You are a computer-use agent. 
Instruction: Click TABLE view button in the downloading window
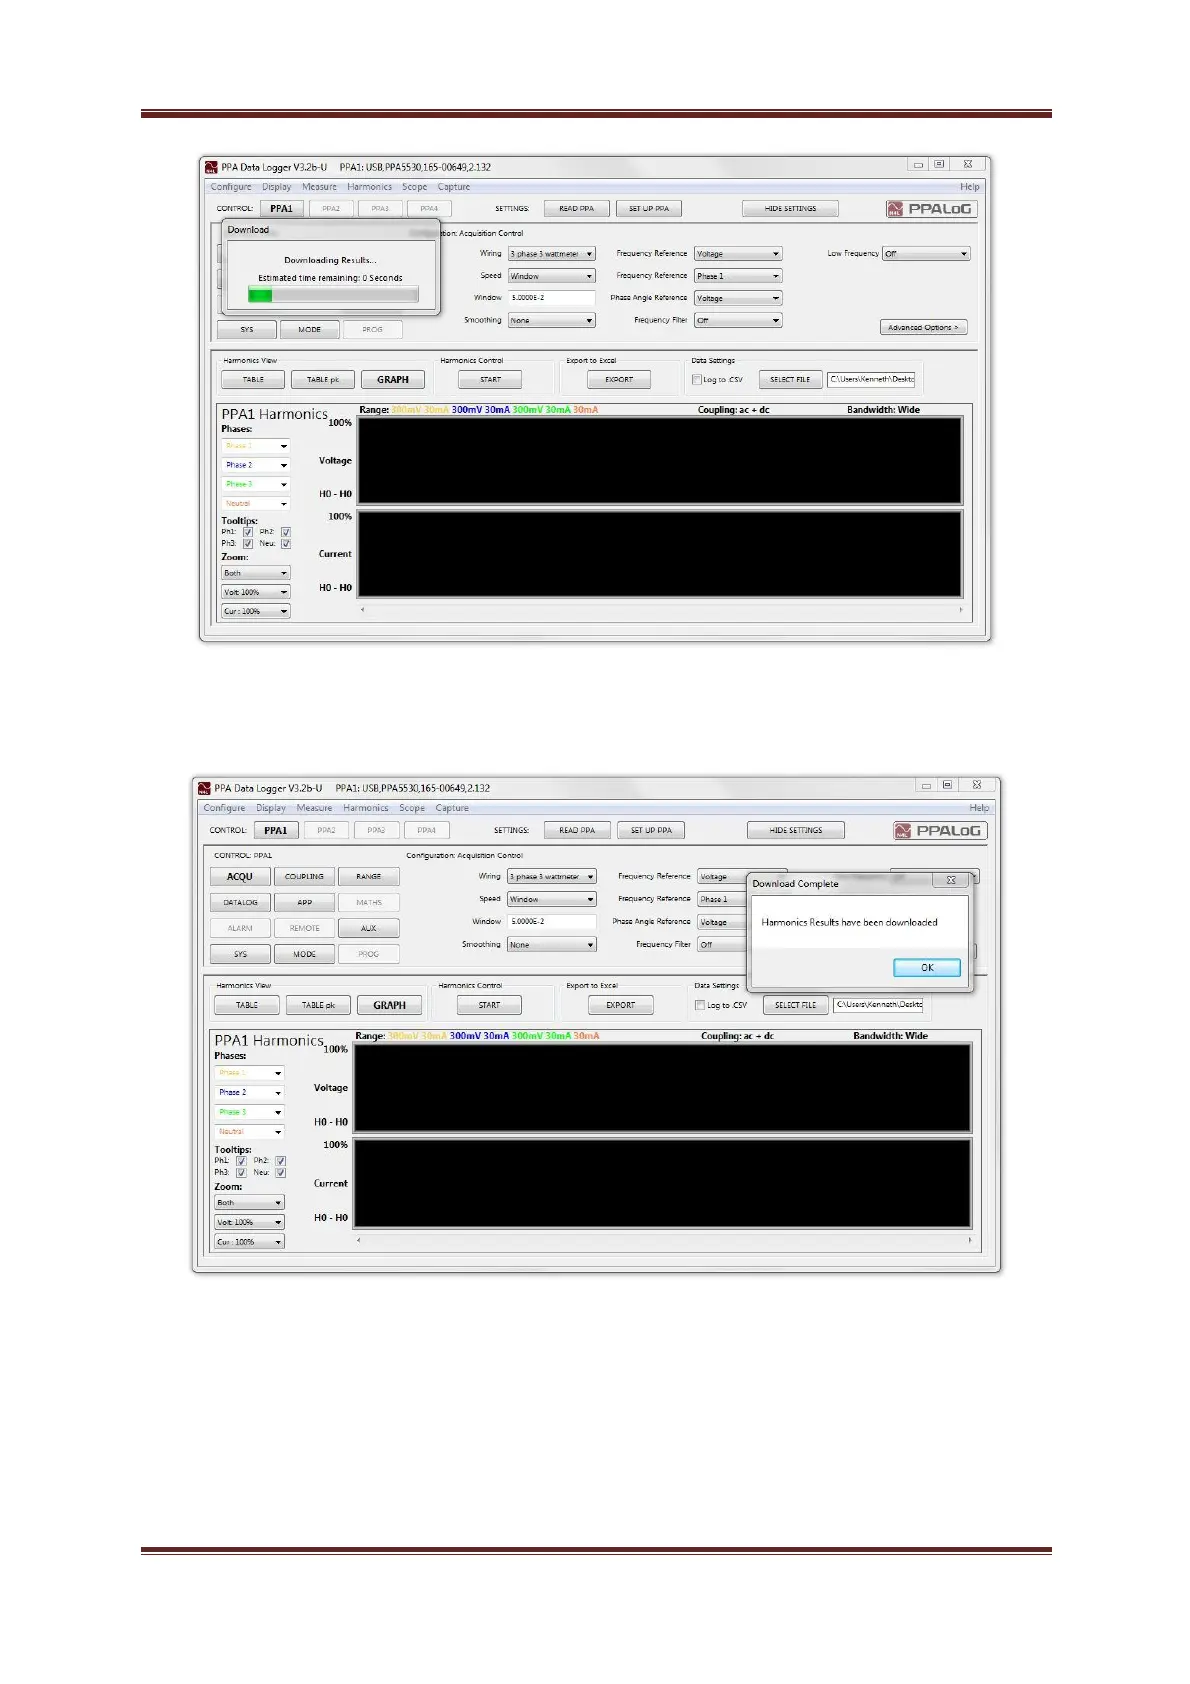coord(254,380)
